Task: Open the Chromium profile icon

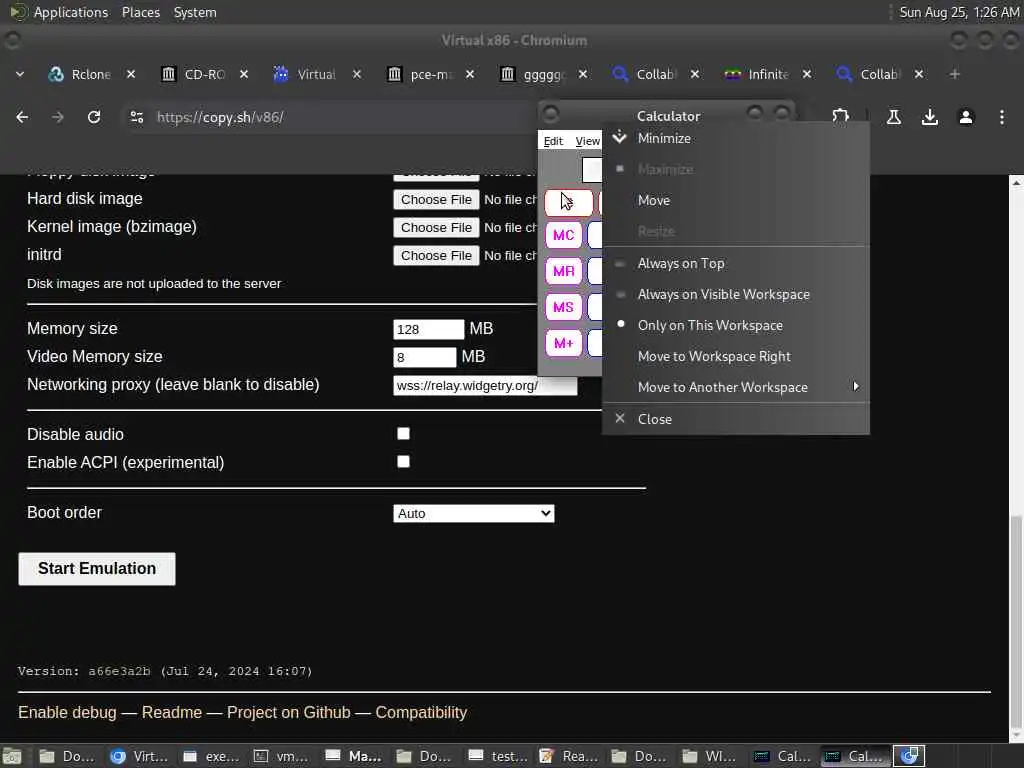Action: [965, 117]
